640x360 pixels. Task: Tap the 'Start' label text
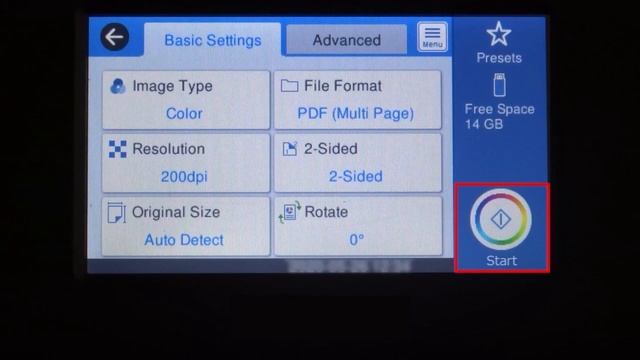(x=501, y=261)
